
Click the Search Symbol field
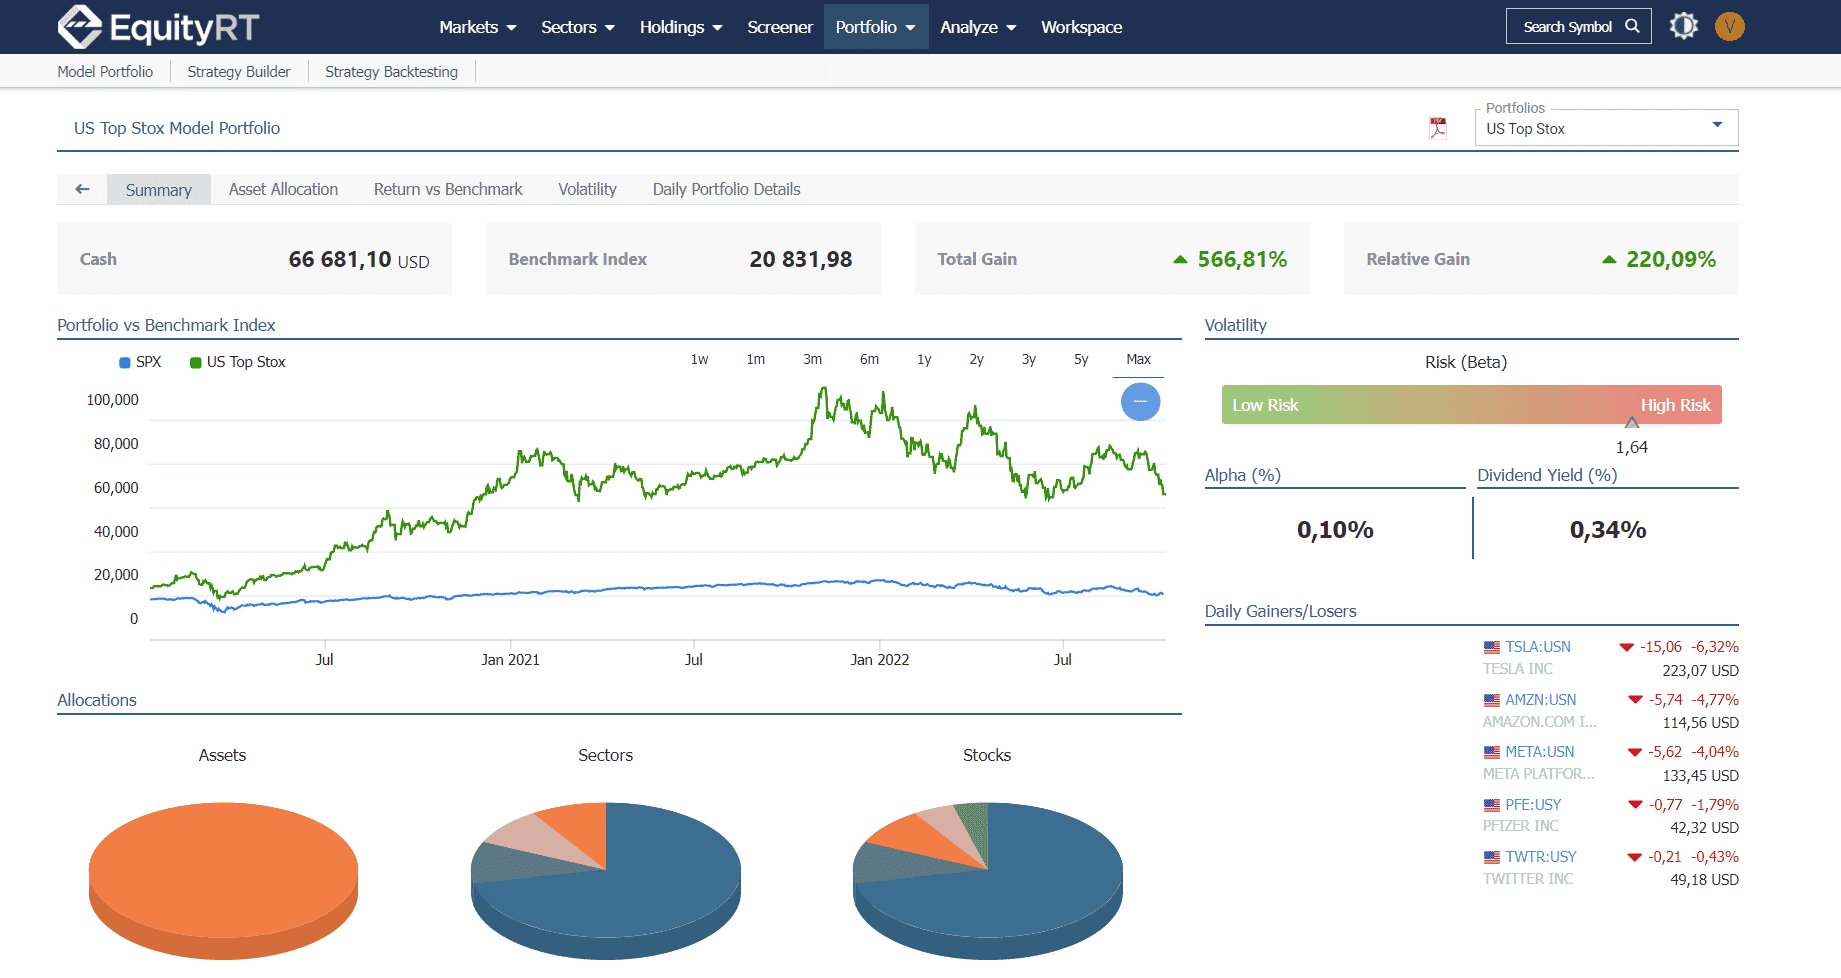(1578, 26)
